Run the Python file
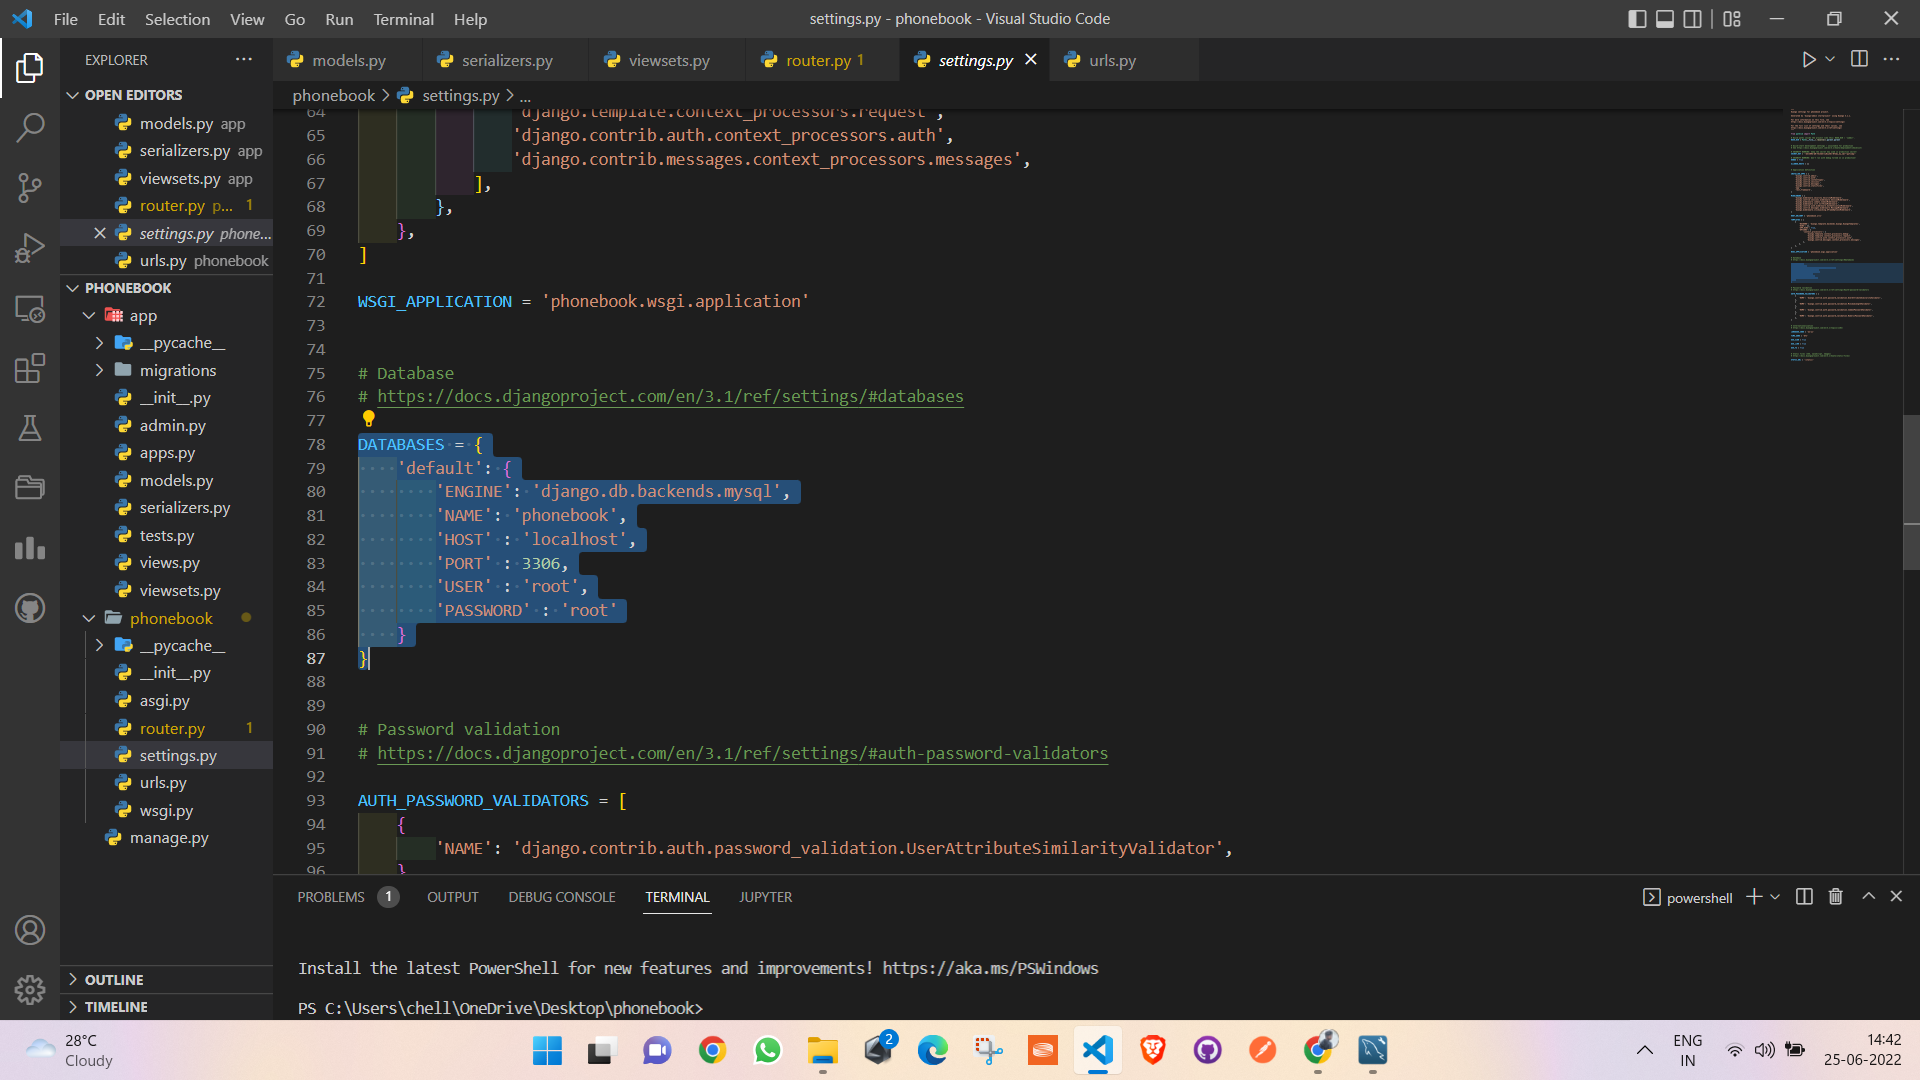Screen dimensions: 1920x1080 1808,59
